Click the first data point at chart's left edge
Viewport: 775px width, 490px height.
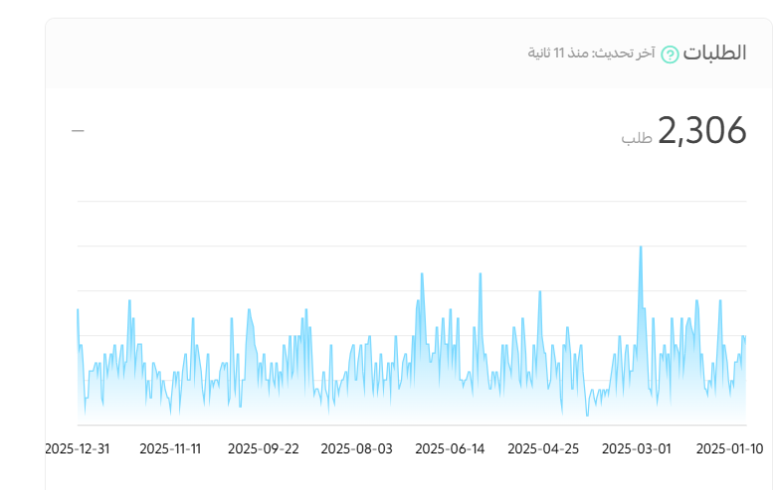(78, 310)
